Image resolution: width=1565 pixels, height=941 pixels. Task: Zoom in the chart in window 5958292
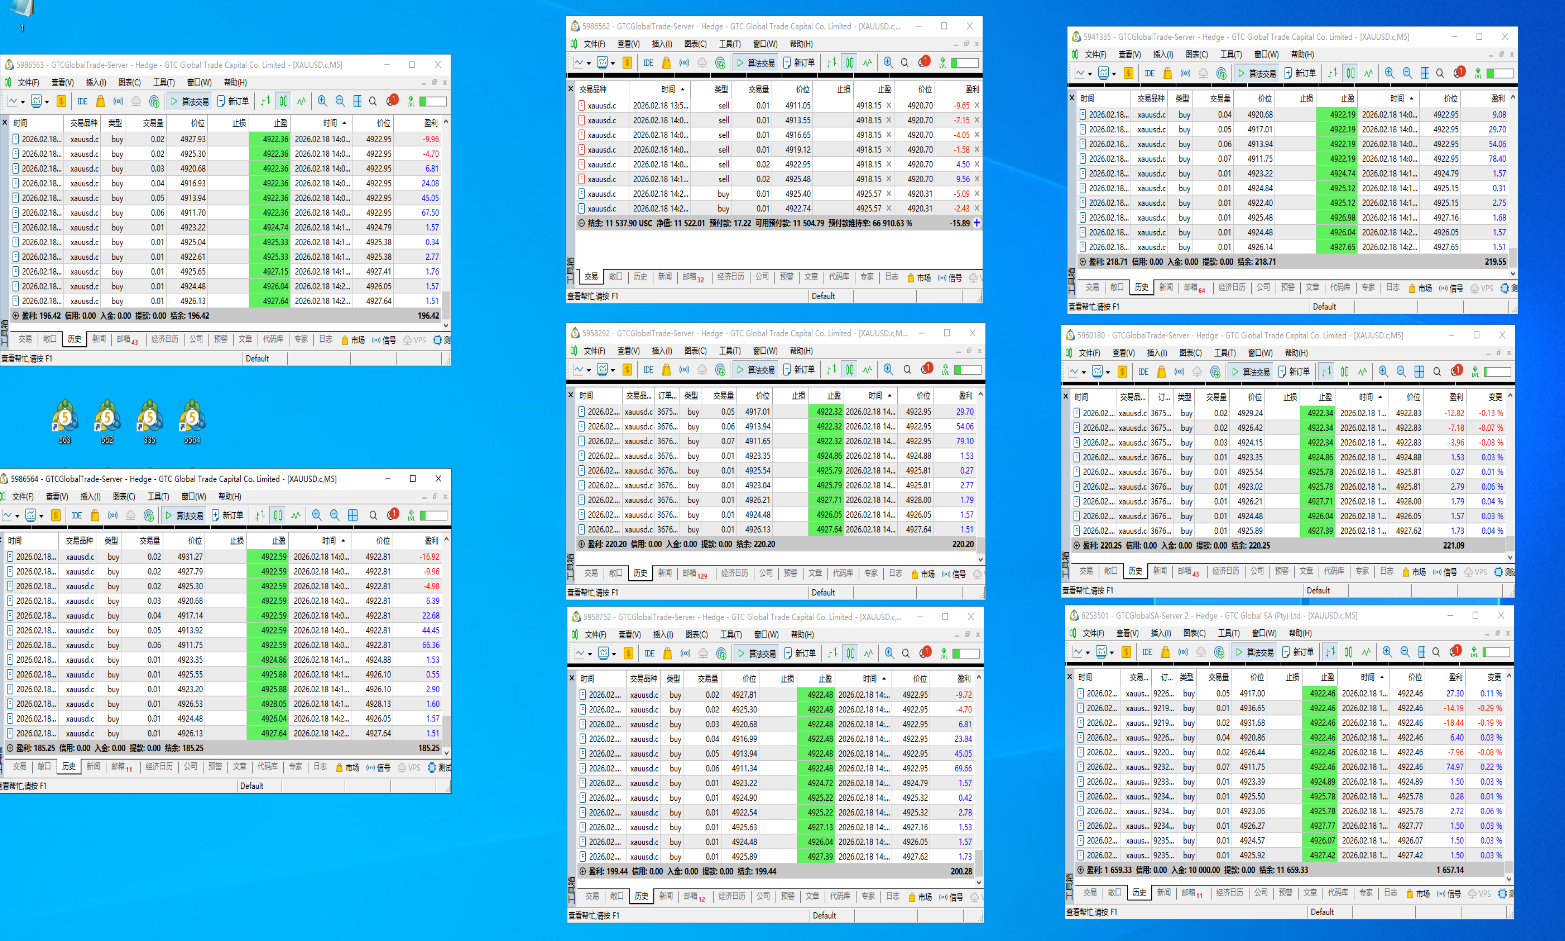pos(888,369)
